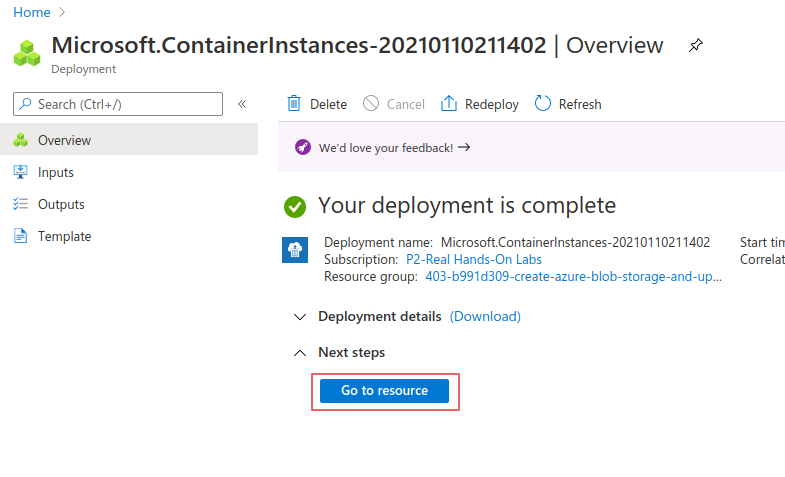
Task: Click the 'Resource group:' label
Action: coord(370,276)
